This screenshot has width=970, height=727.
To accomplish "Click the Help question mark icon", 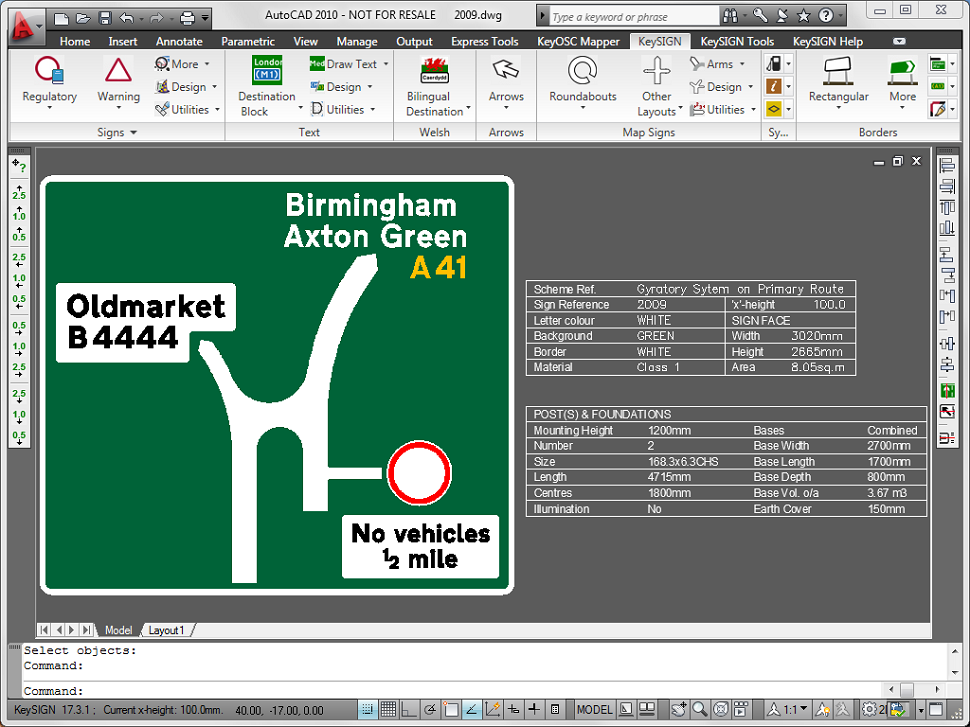I will click(825, 15).
